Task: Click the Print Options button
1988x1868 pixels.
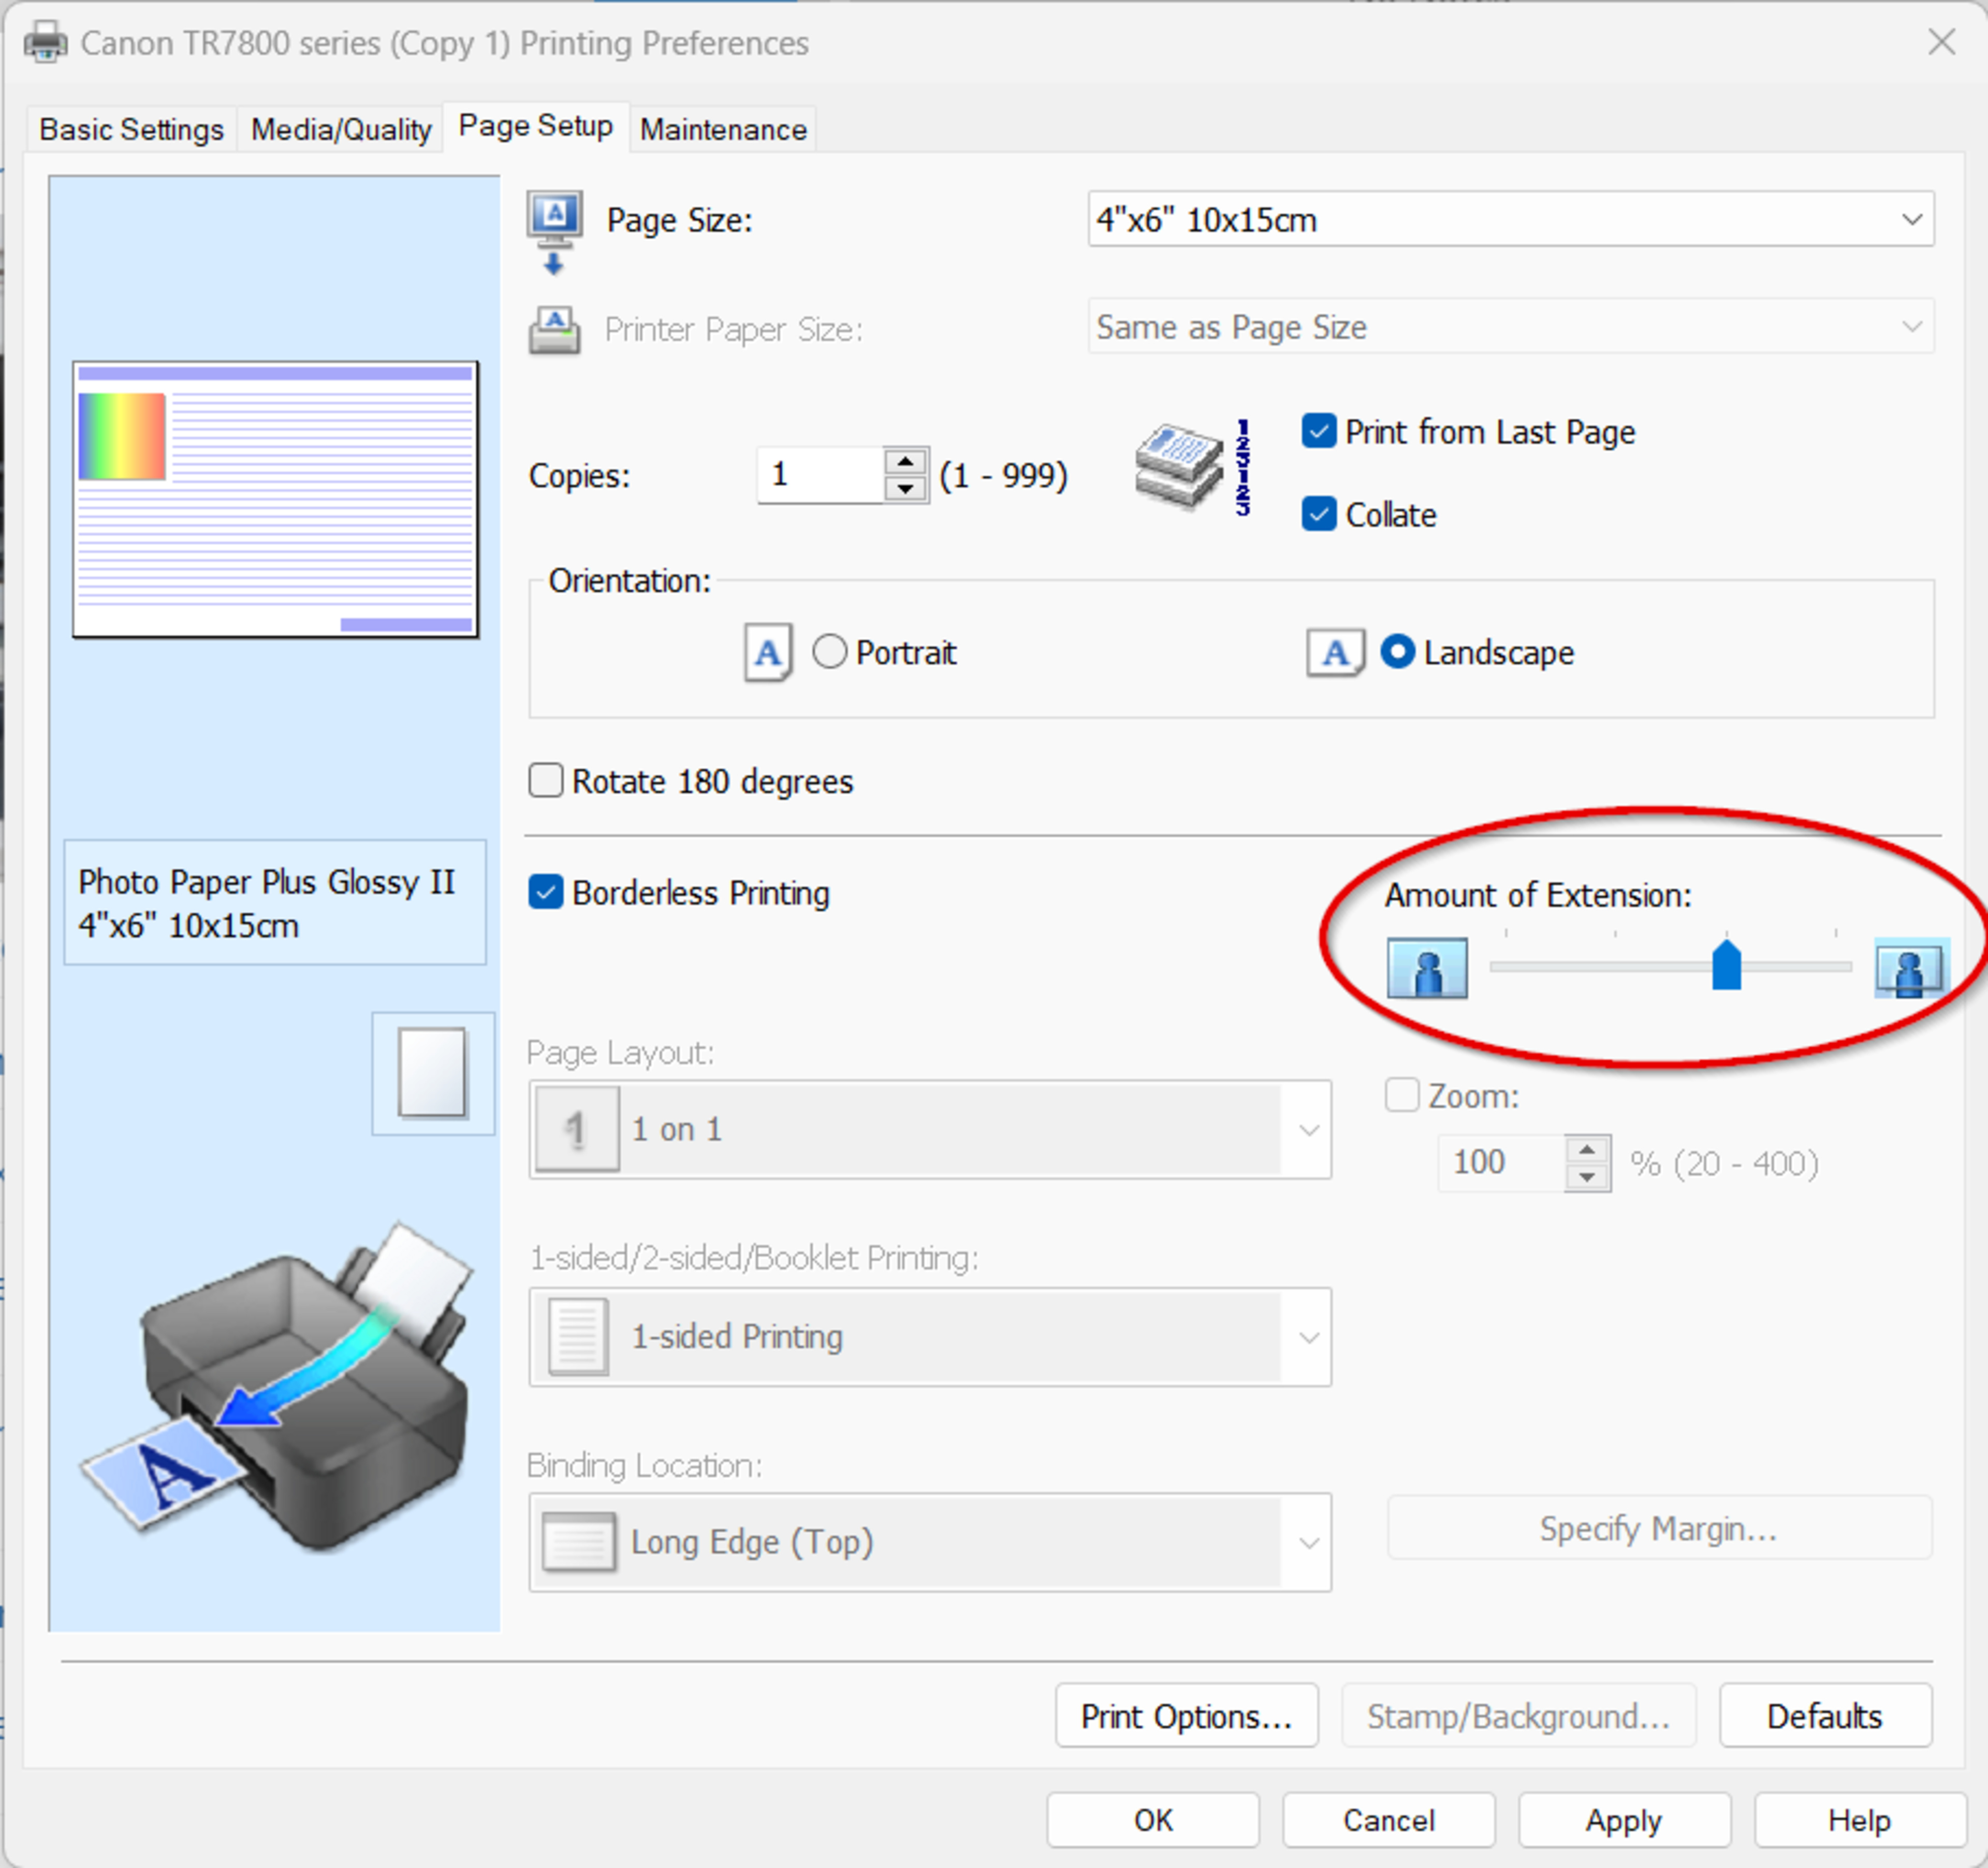Action: coord(1186,1717)
